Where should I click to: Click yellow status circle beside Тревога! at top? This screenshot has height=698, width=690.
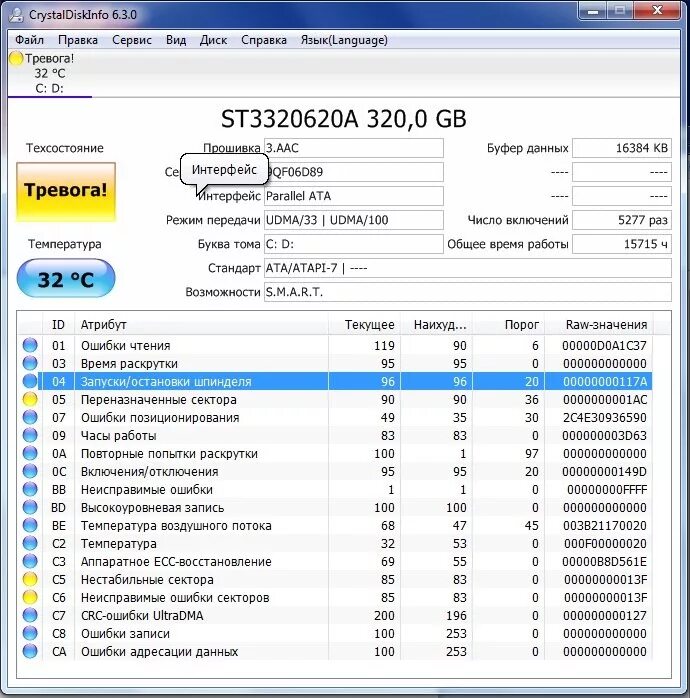(x=16, y=59)
